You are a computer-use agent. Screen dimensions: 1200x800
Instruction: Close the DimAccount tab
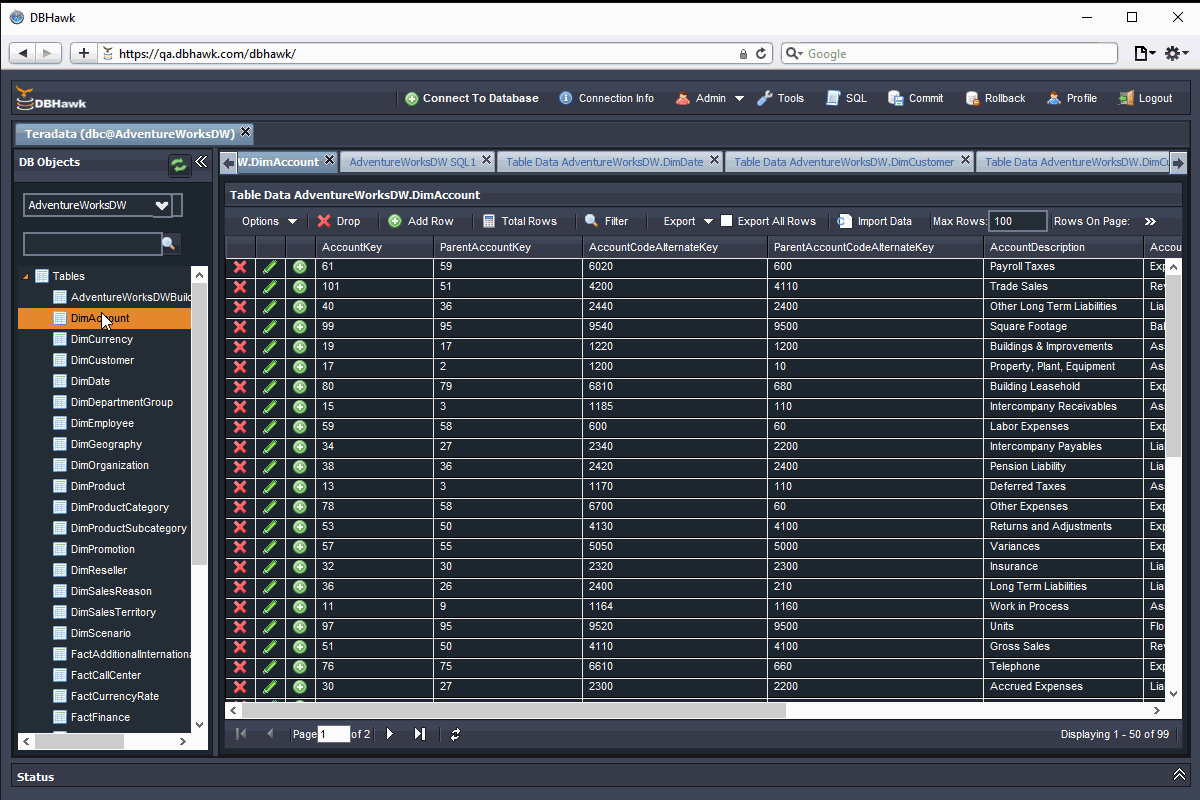click(x=329, y=160)
